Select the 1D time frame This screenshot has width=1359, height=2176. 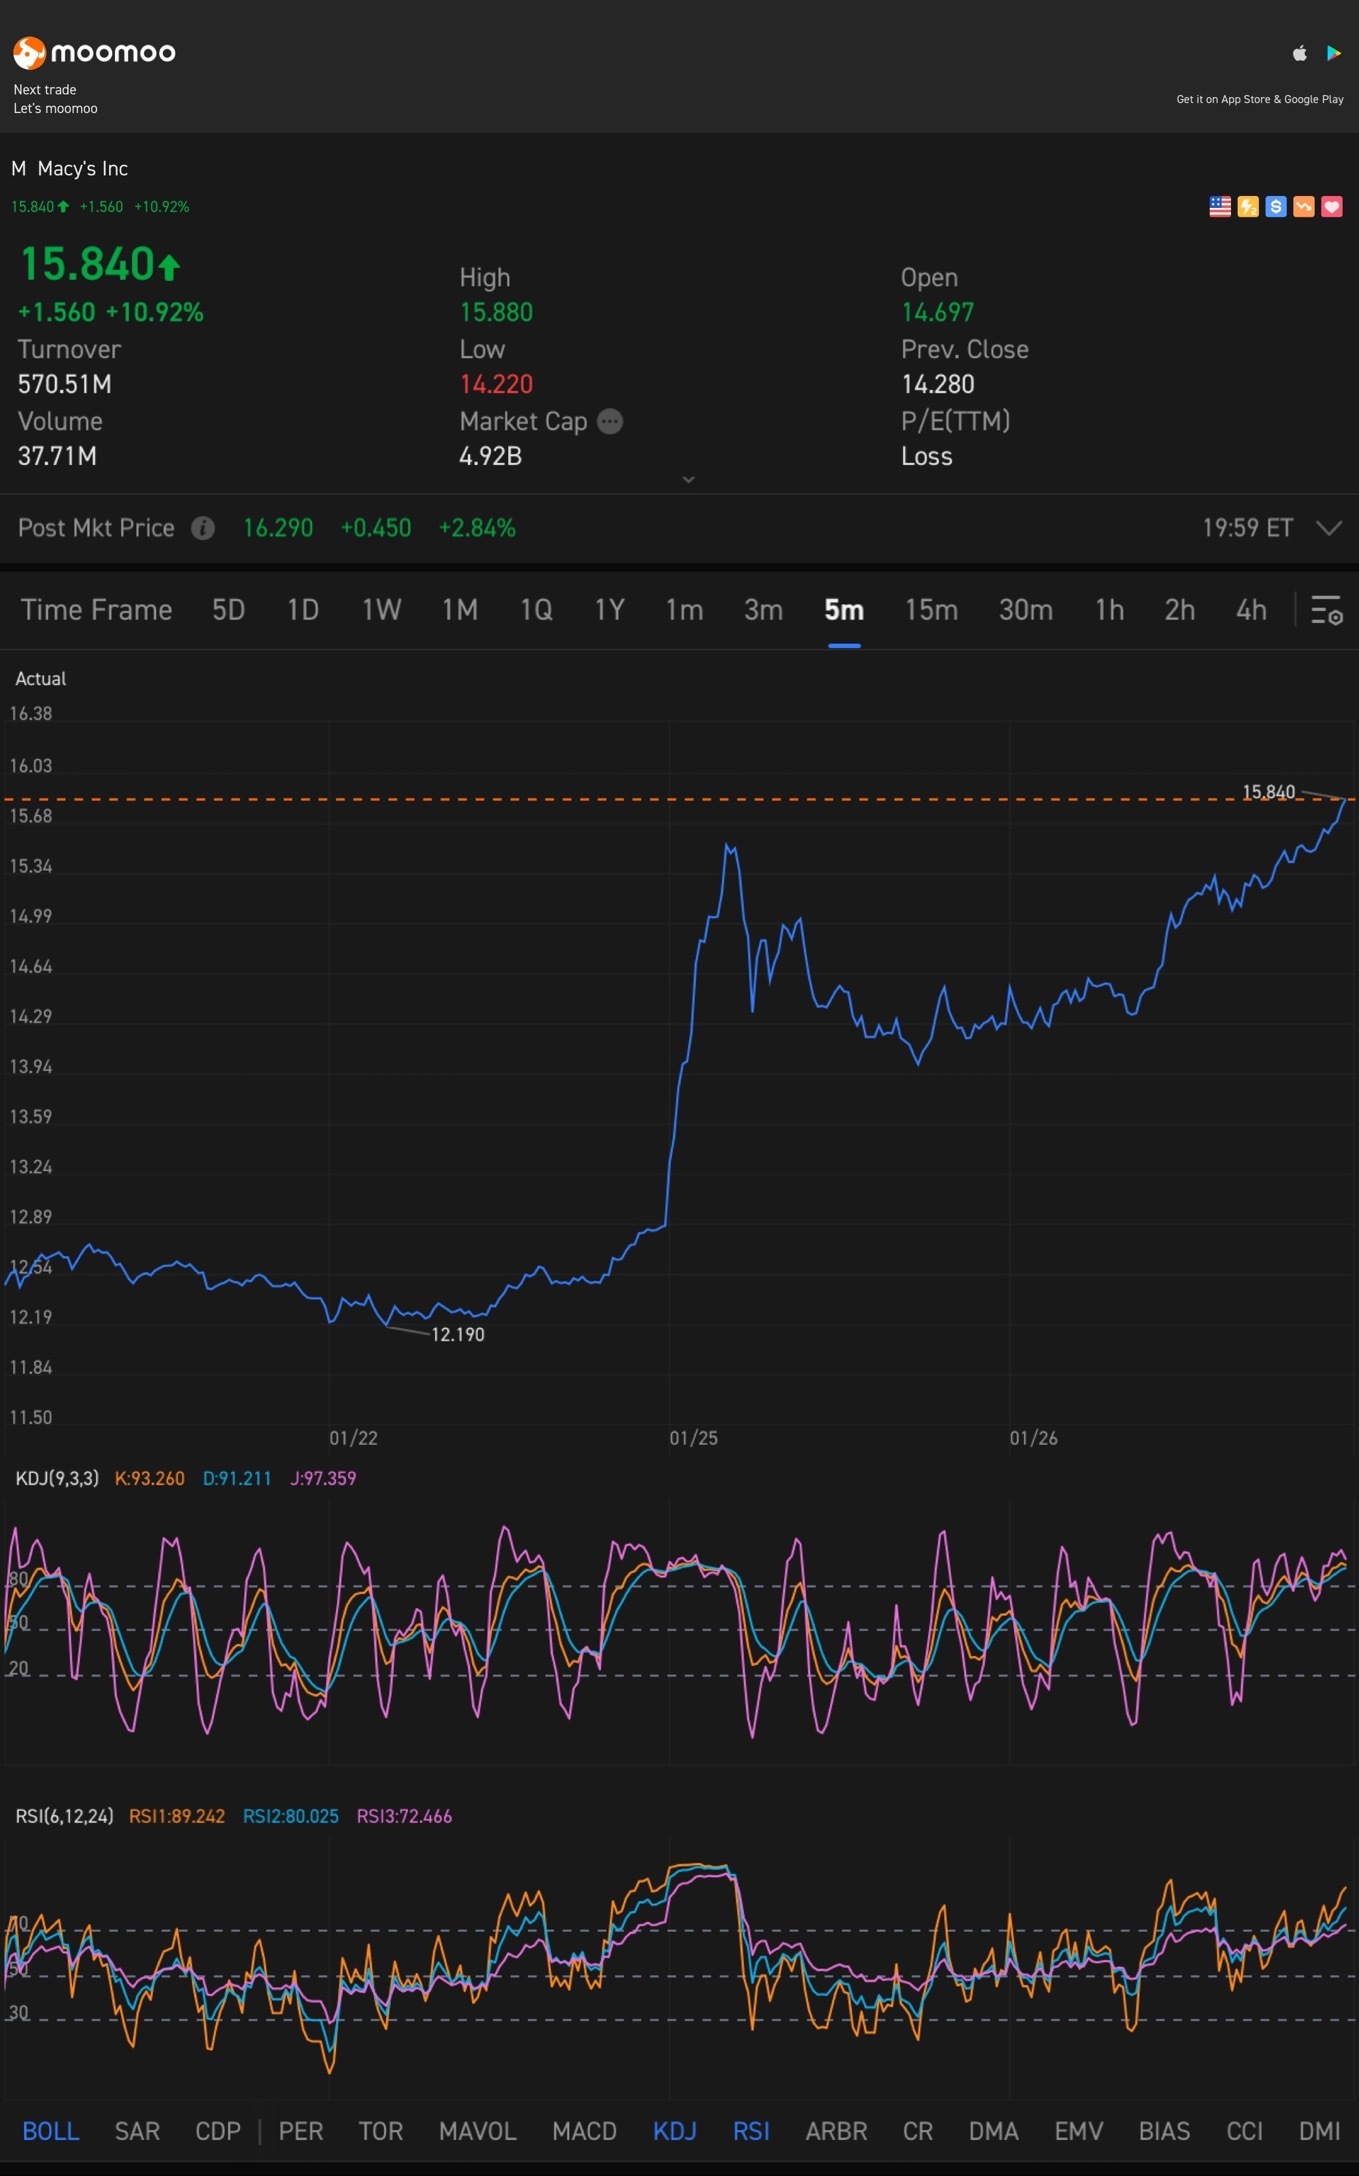click(303, 610)
